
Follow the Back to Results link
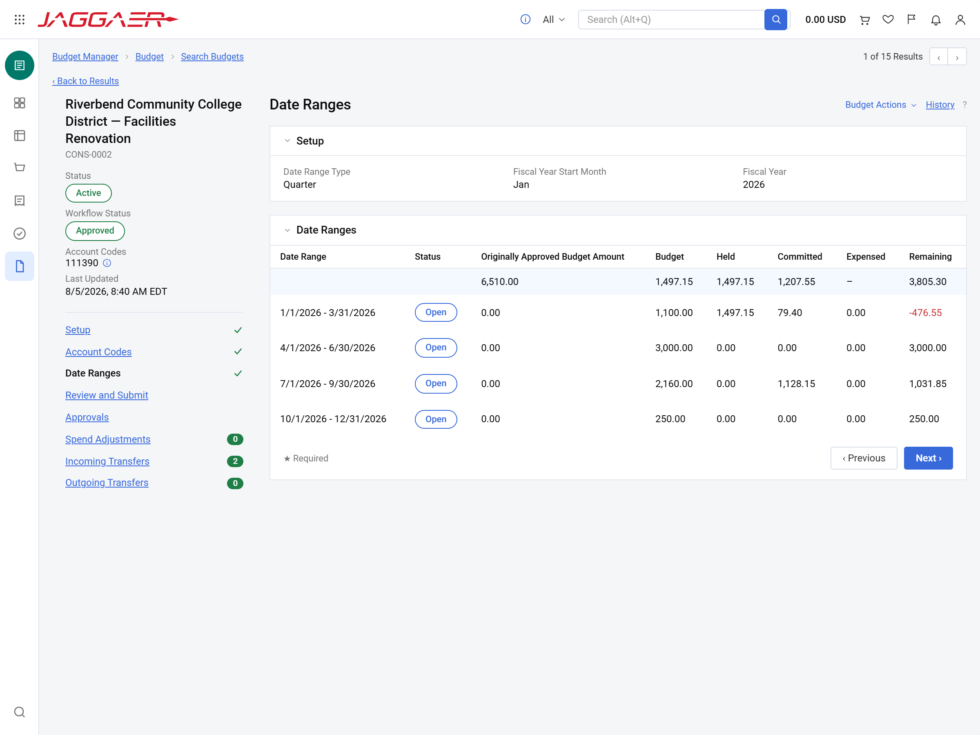(86, 81)
